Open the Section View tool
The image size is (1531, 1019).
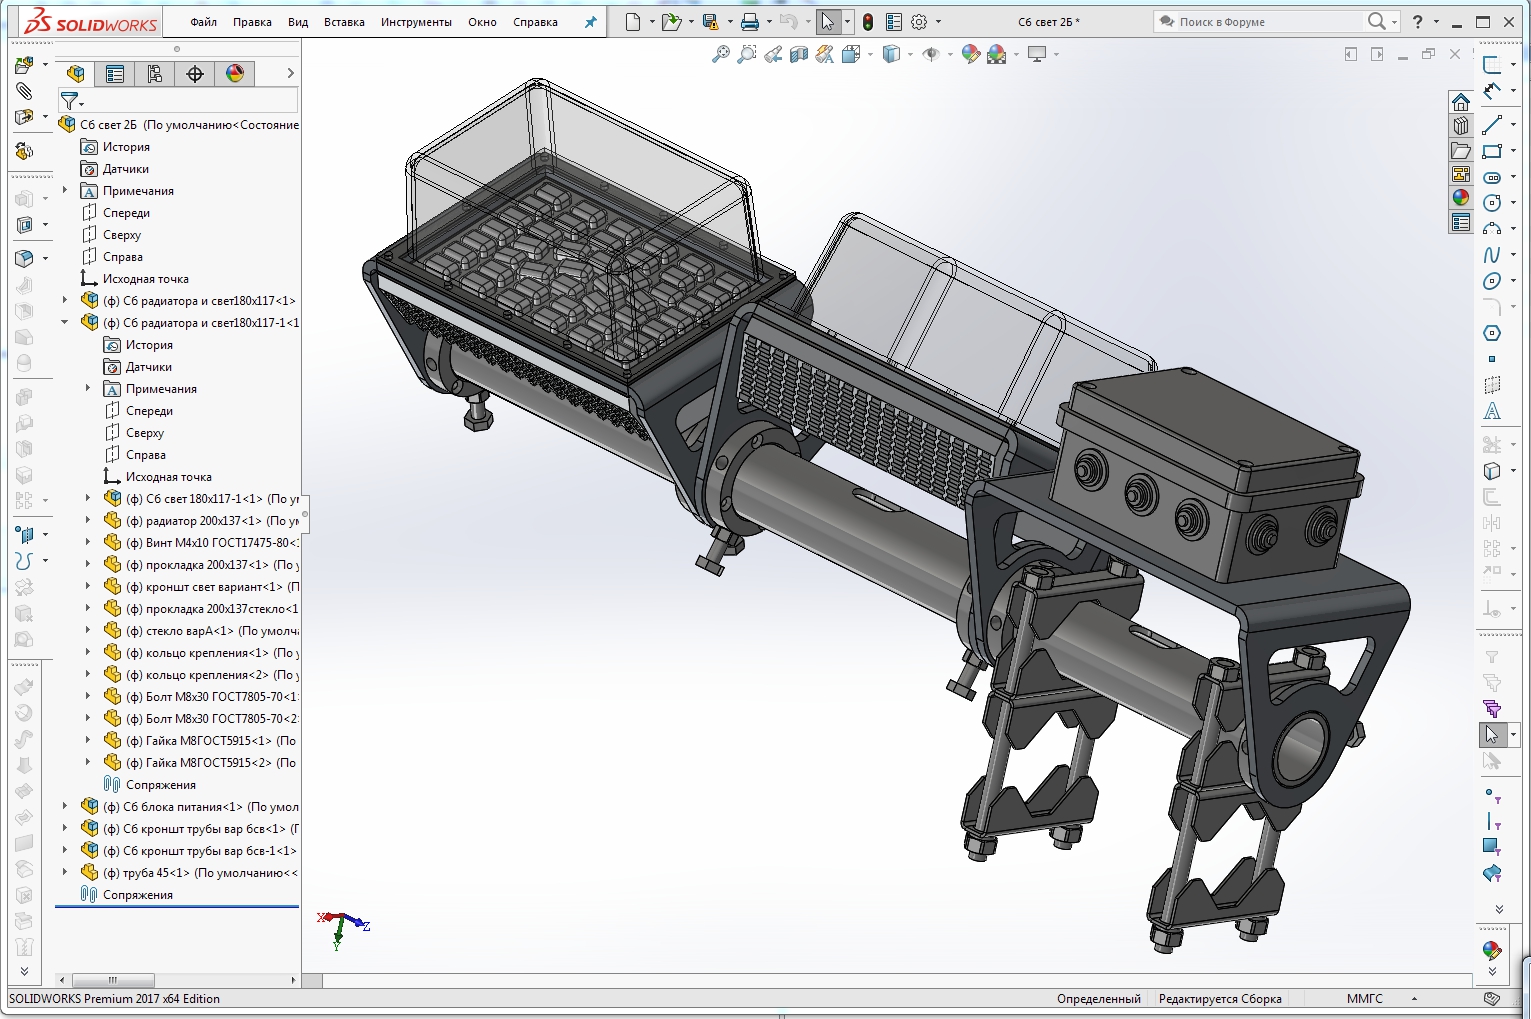pos(797,55)
